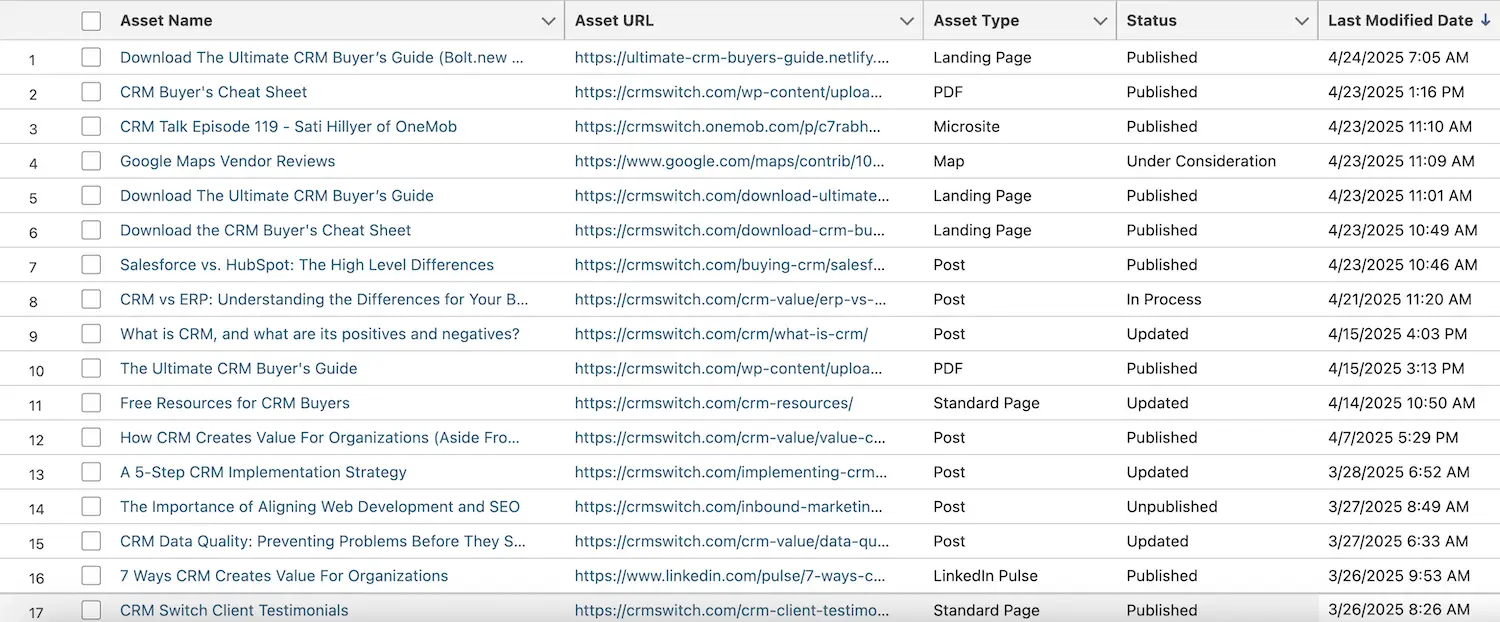The height and width of the screenshot is (622, 1500).
Task: Open Download the CRM Buyer's Cheat Sheet asset
Action: 266,230
